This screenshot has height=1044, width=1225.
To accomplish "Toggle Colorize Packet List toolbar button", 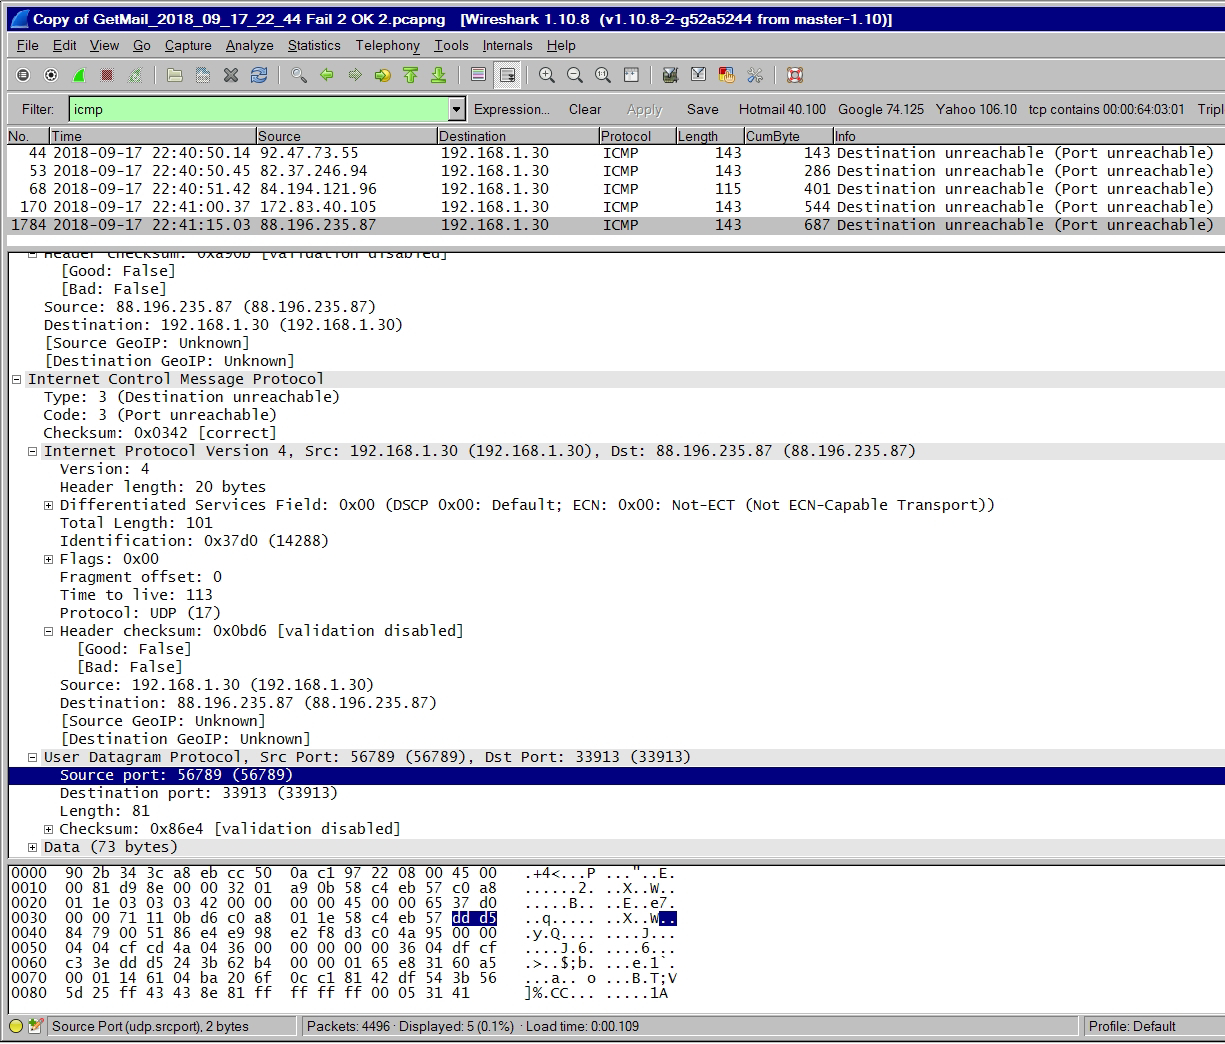I will pyautogui.click(x=479, y=75).
